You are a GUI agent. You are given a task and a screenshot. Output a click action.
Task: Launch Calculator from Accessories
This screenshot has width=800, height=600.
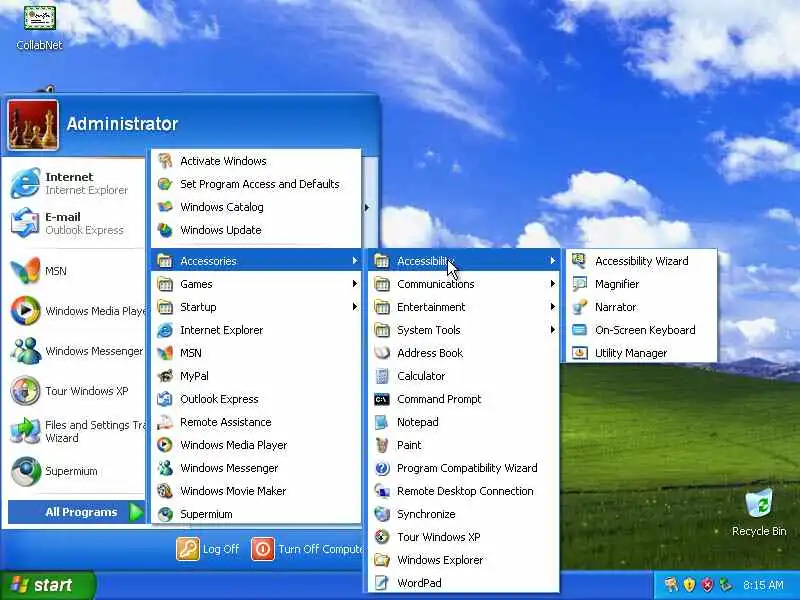pos(463,376)
